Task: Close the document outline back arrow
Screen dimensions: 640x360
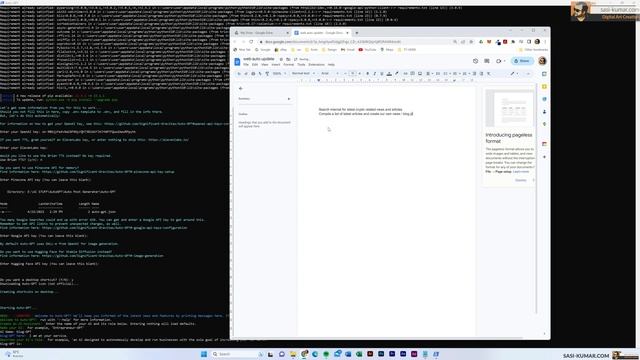Action: pyautogui.click(x=240, y=88)
